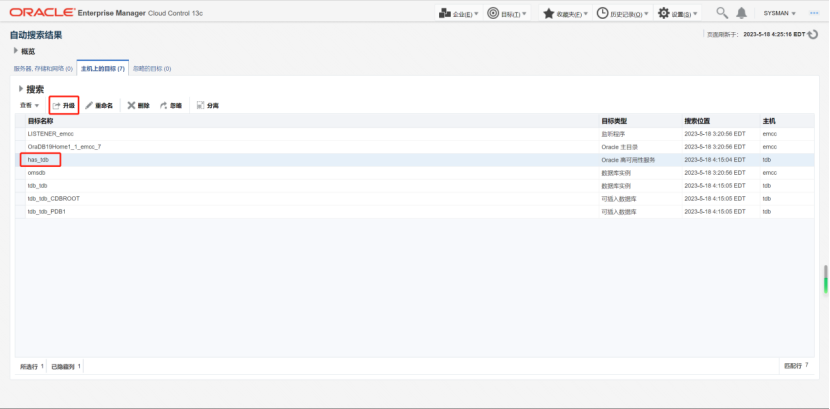Screen dimensions: 830x409
Task: Open the notification bell icon
Action: click(x=742, y=13)
